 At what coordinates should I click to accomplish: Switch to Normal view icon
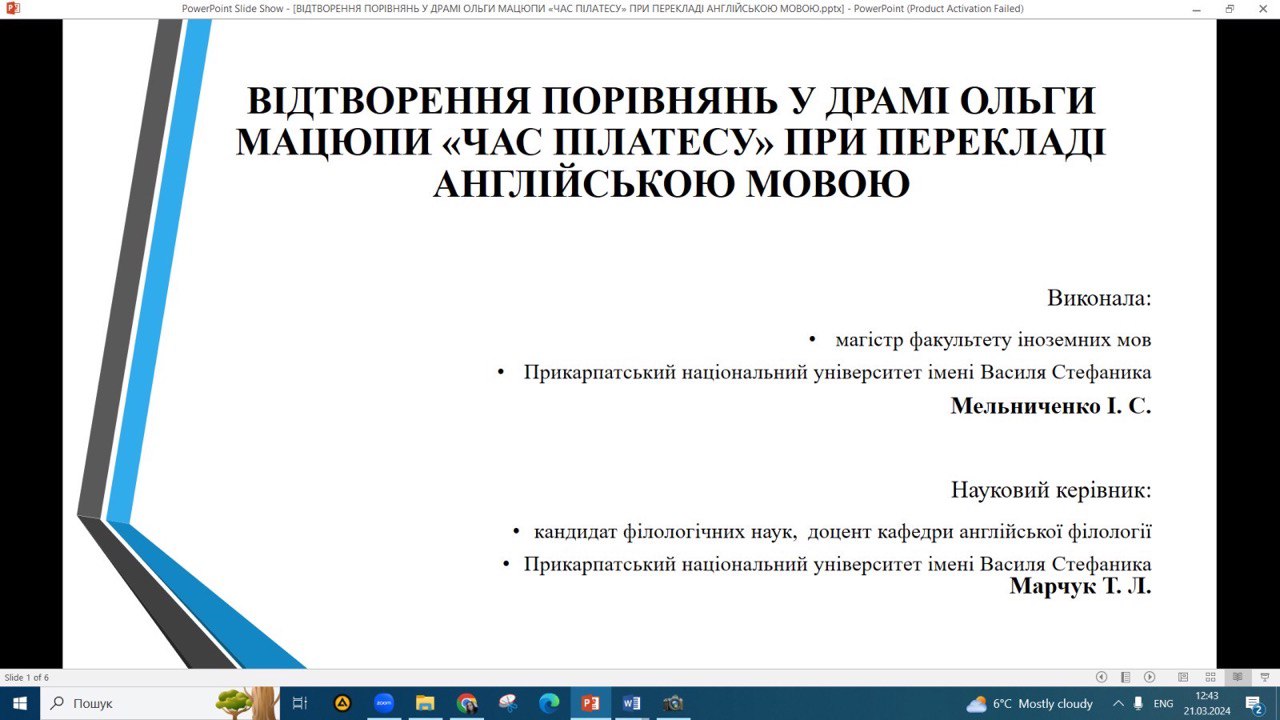[x=1183, y=677]
